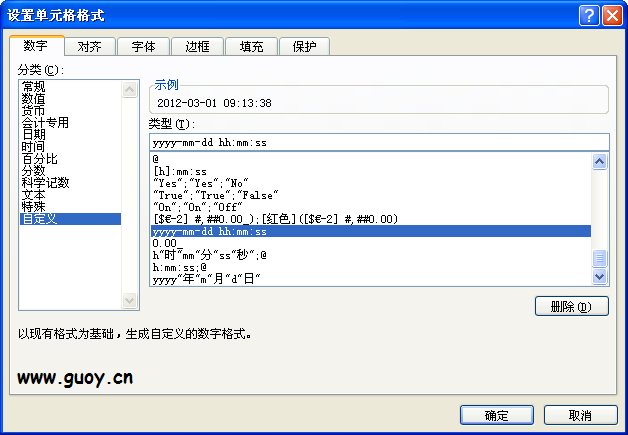Select the 自定义 category
The height and width of the screenshot is (435, 628).
(70, 219)
